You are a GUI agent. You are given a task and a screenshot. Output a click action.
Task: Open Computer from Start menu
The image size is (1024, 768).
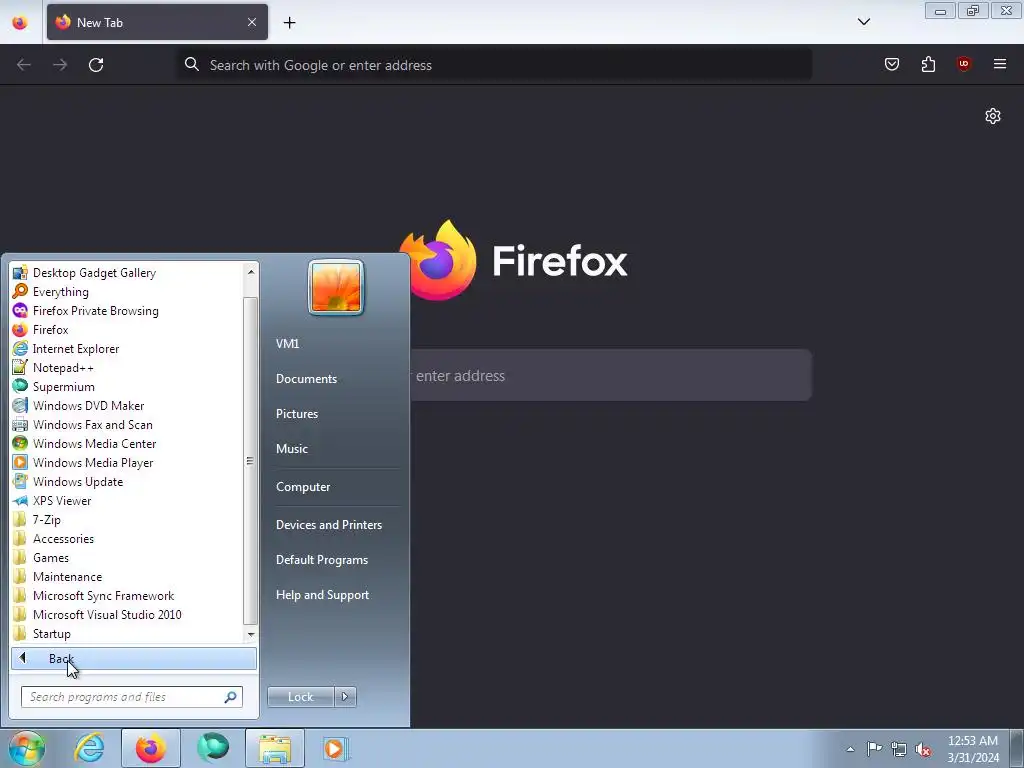pyautogui.click(x=303, y=487)
